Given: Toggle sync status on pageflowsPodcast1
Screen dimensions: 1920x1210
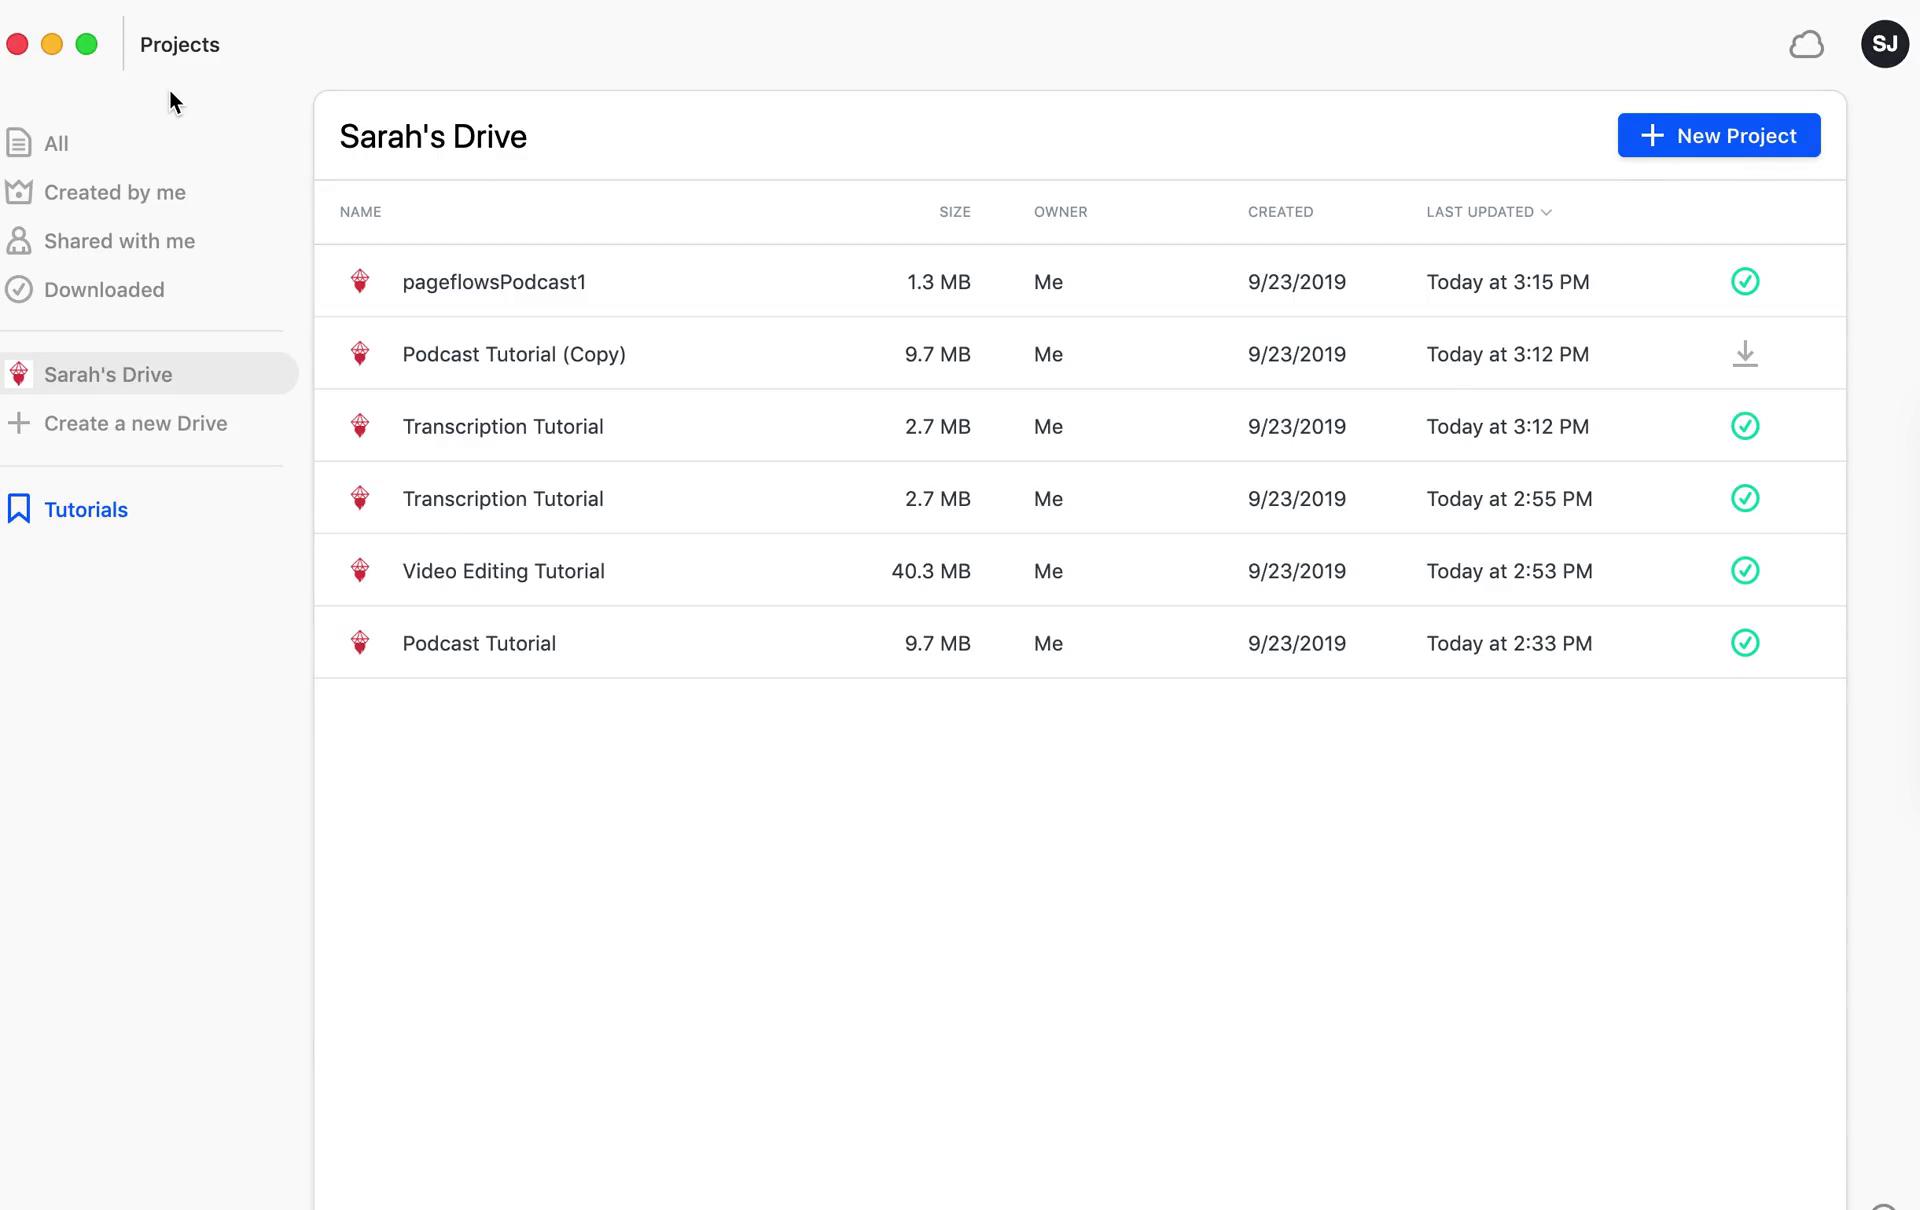Looking at the screenshot, I should point(1746,282).
